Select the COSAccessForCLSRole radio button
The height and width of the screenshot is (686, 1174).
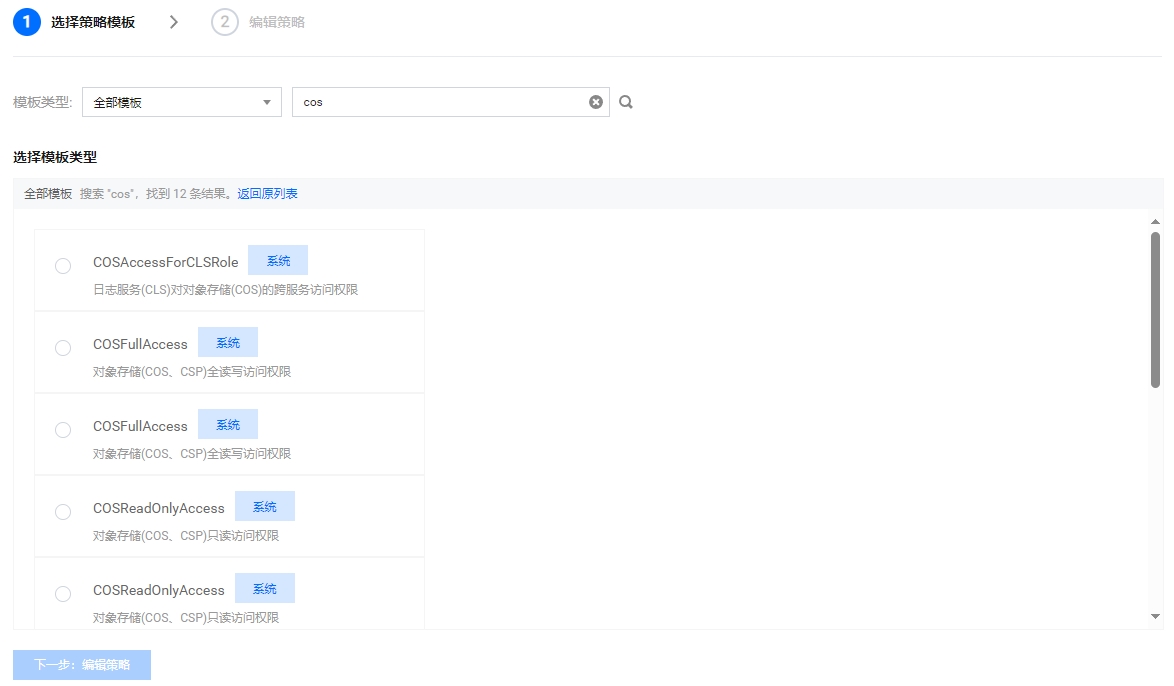pyautogui.click(x=63, y=266)
